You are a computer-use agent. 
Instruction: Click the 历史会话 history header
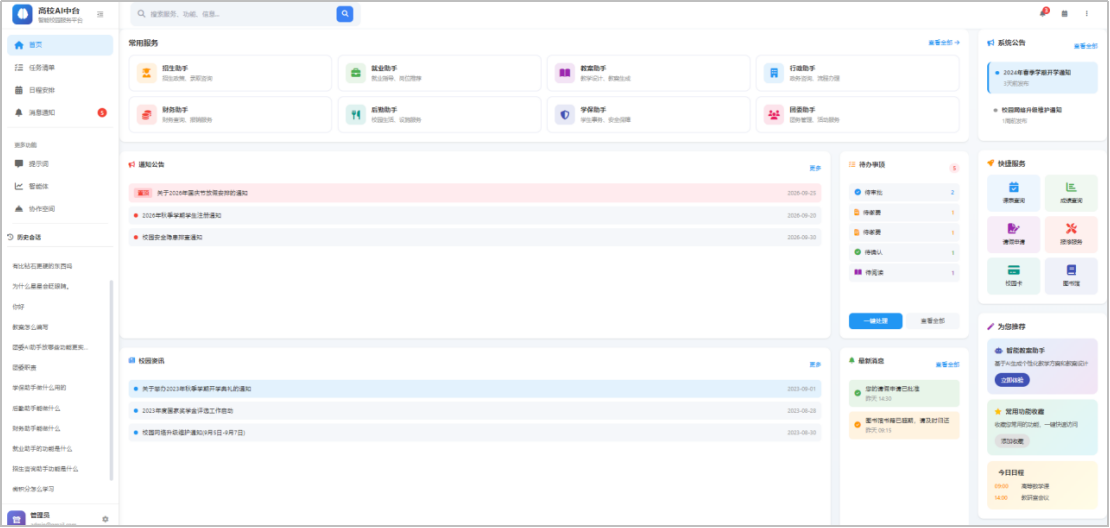click(x=29, y=237)
